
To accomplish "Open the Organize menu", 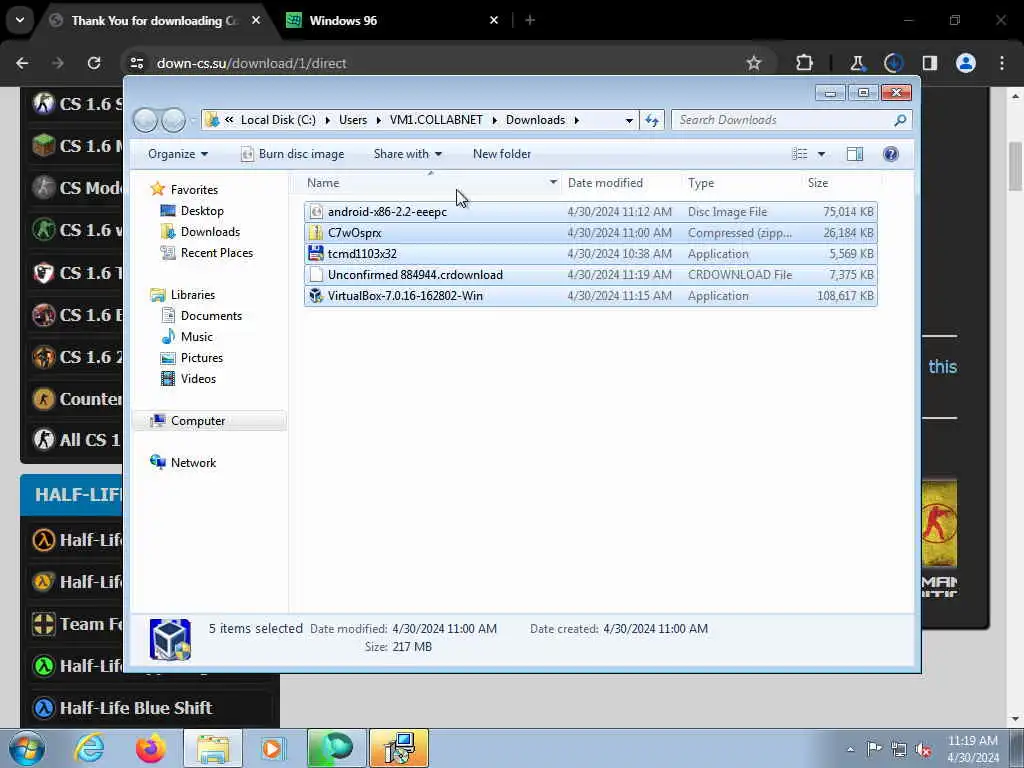I will pyautogui.click(x=178, y=154).
